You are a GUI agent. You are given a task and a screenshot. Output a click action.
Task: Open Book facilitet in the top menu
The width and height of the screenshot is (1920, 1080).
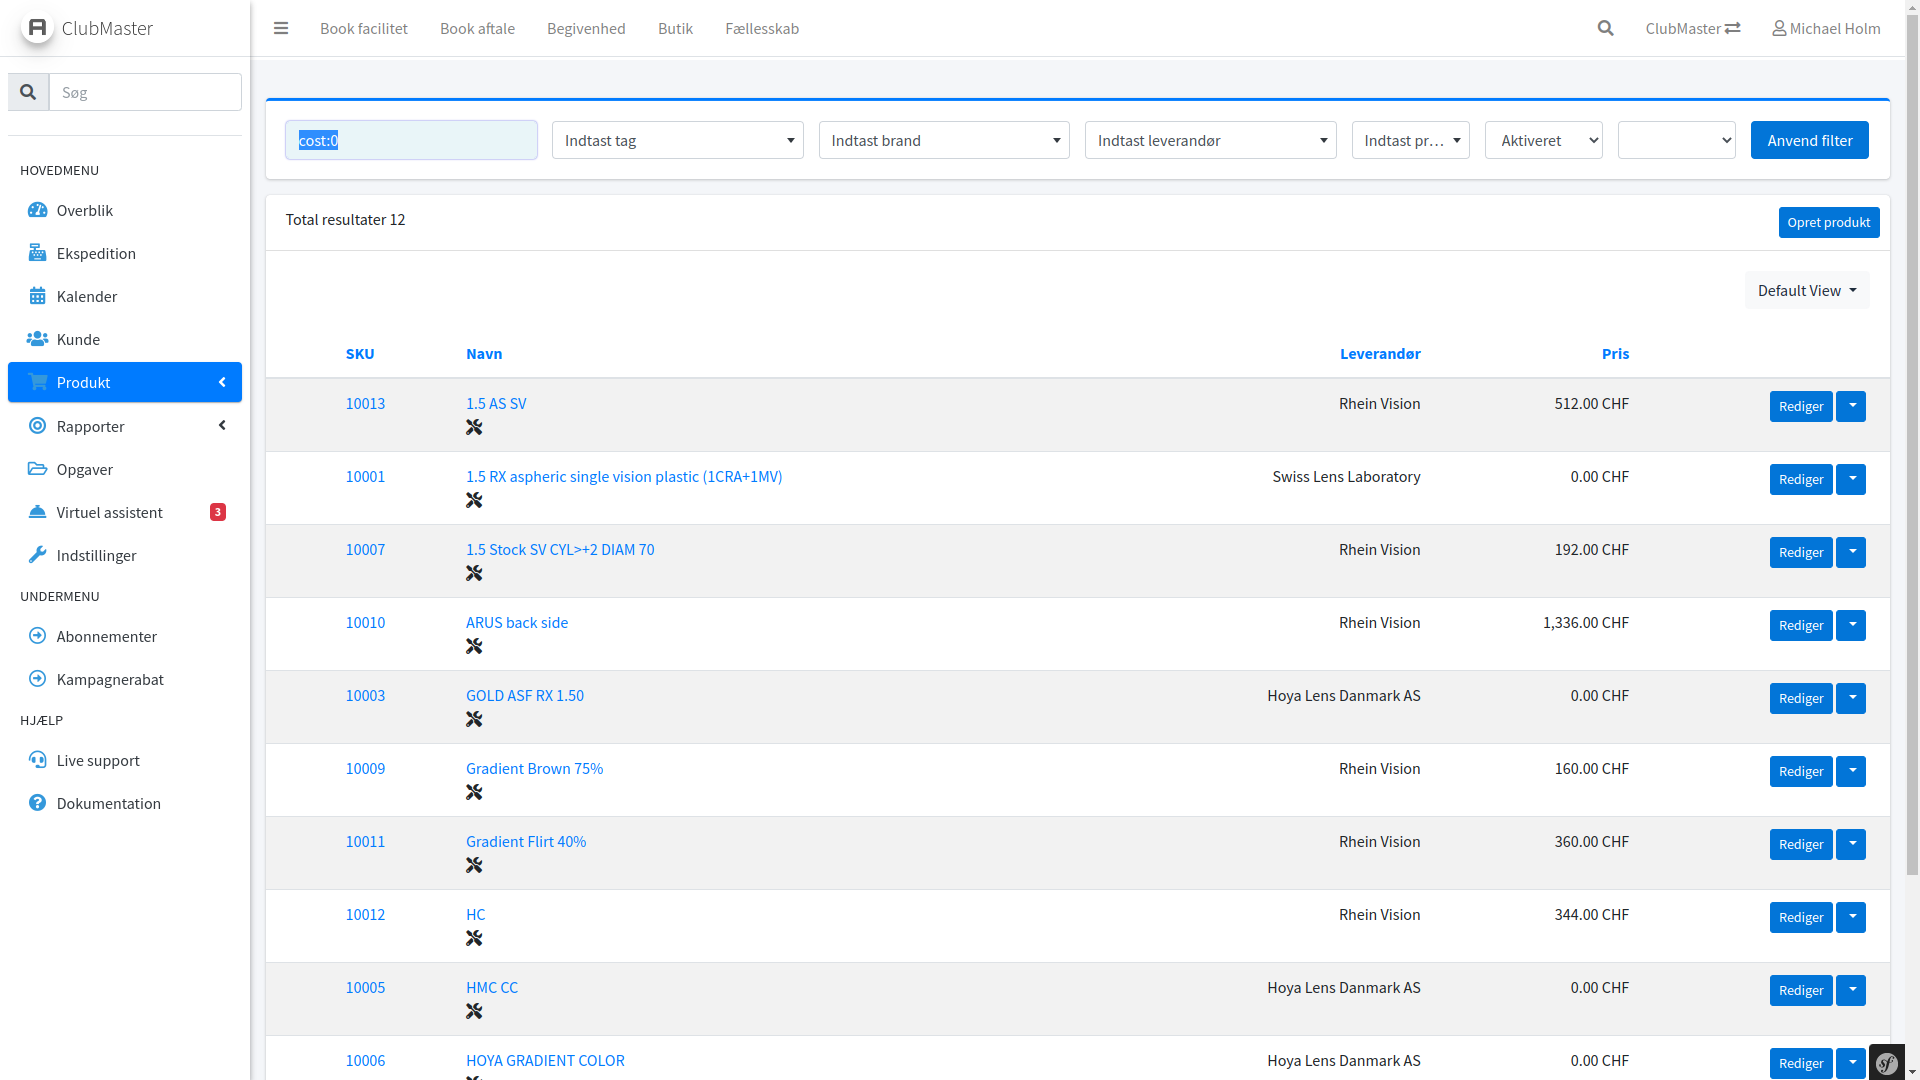[x=363, y=28]
